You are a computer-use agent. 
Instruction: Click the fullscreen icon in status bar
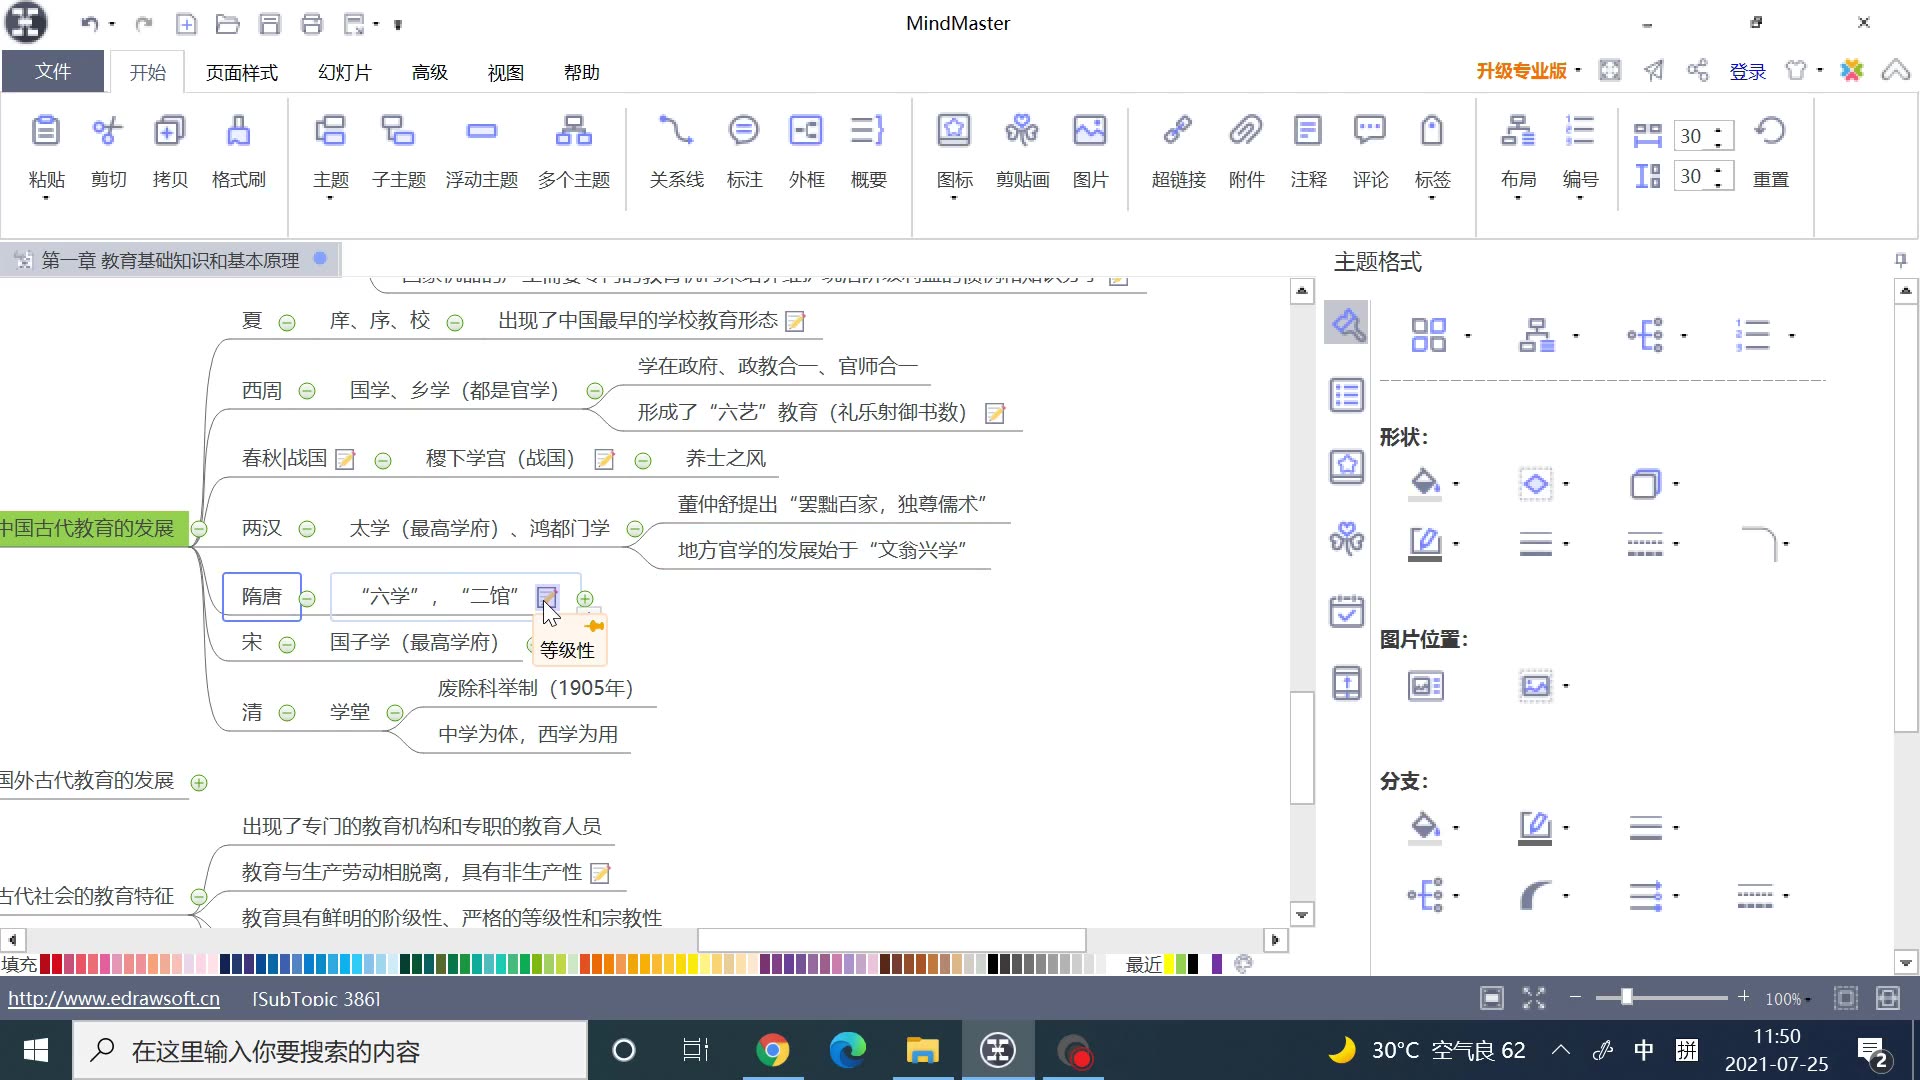[x=1533, y=998]
